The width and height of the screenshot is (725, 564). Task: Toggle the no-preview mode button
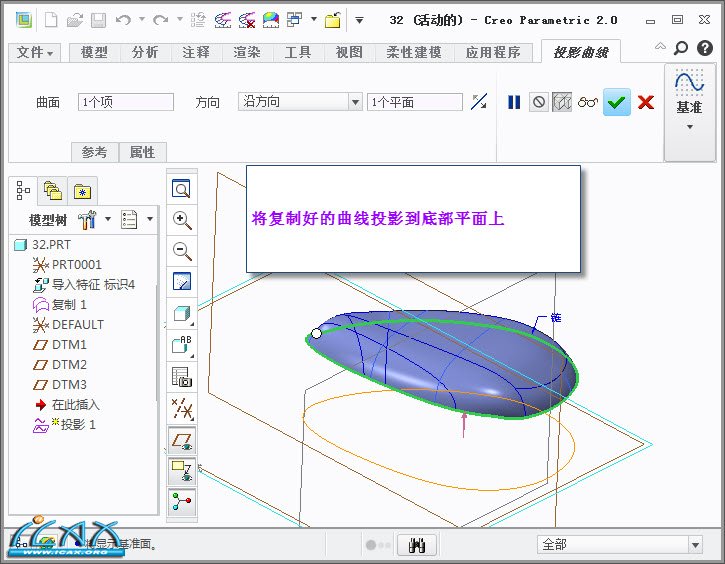point(539,102)
